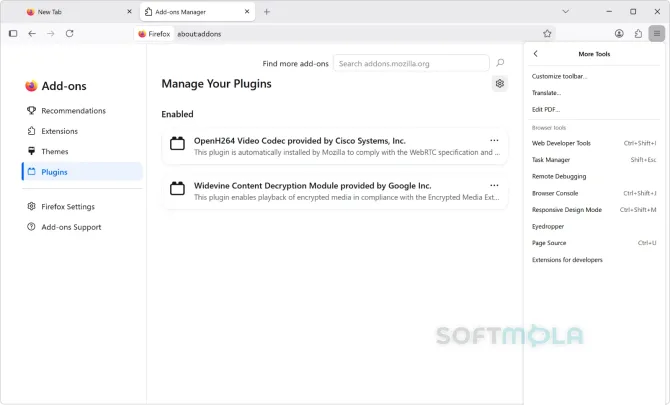Open more options for Widevine plugin
Screen dimensions: 670x405
pos(494,185)
